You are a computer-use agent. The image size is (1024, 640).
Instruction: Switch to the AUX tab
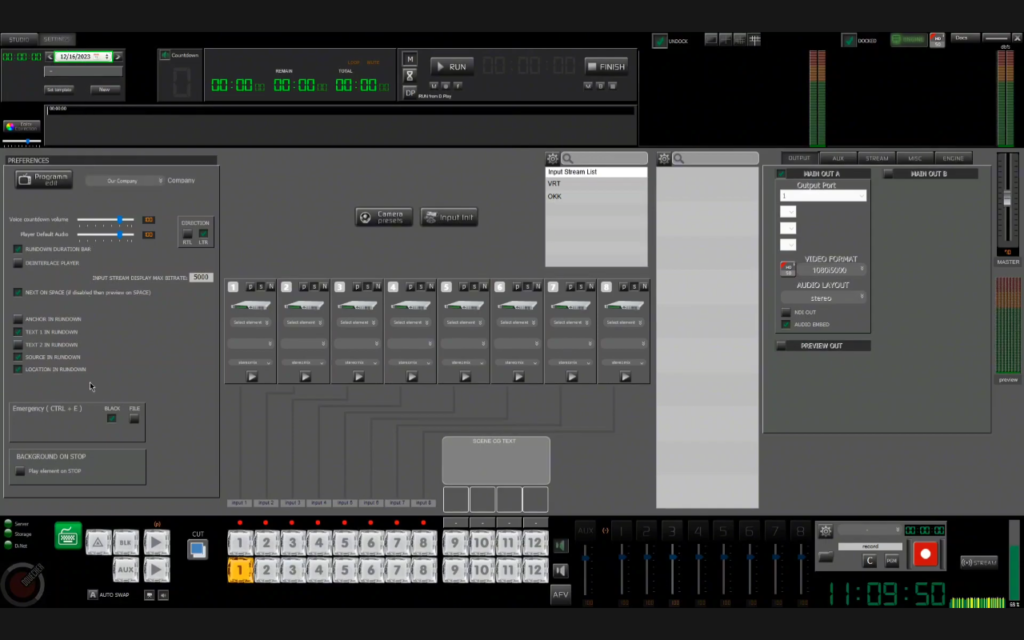click(x=838, y=158)
